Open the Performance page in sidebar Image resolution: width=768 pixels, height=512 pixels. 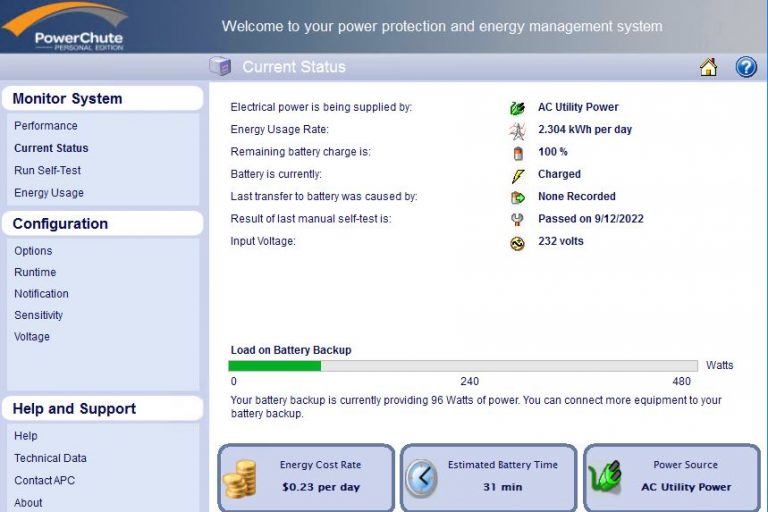point(46,126)
